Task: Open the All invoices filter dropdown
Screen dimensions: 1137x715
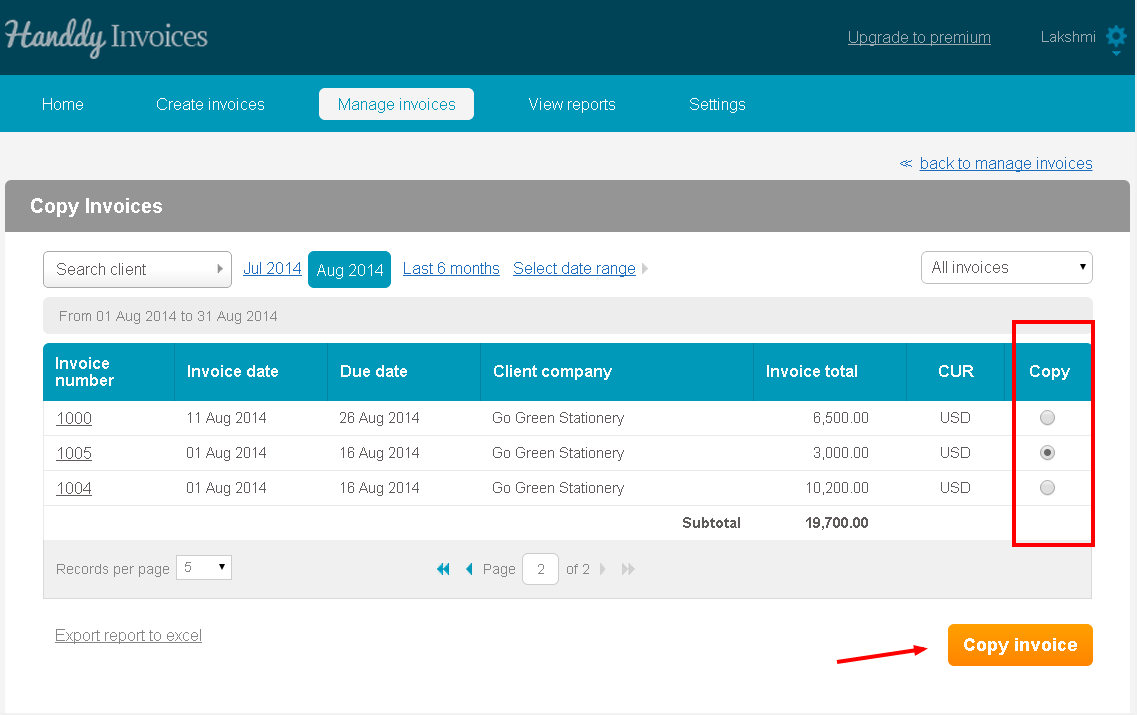Action: click(x=1006, y=268)
